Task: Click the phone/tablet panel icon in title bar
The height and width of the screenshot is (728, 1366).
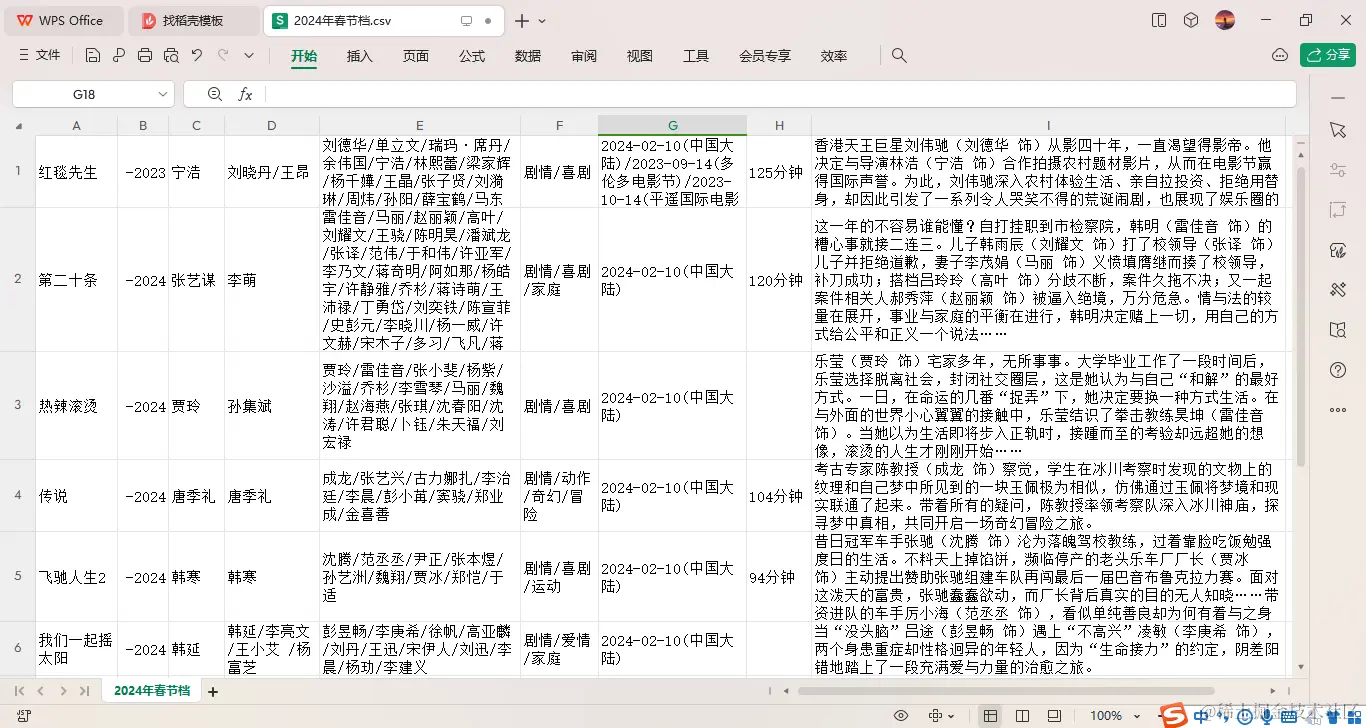Action: [1159, 20]
